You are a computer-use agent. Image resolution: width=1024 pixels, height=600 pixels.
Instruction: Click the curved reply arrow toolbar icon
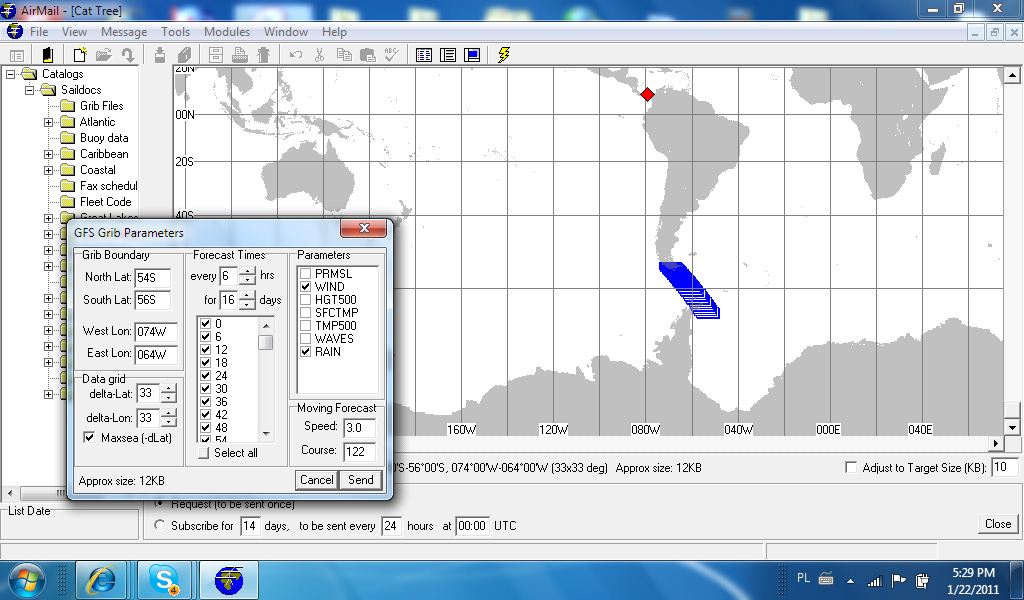pos(128,55)
